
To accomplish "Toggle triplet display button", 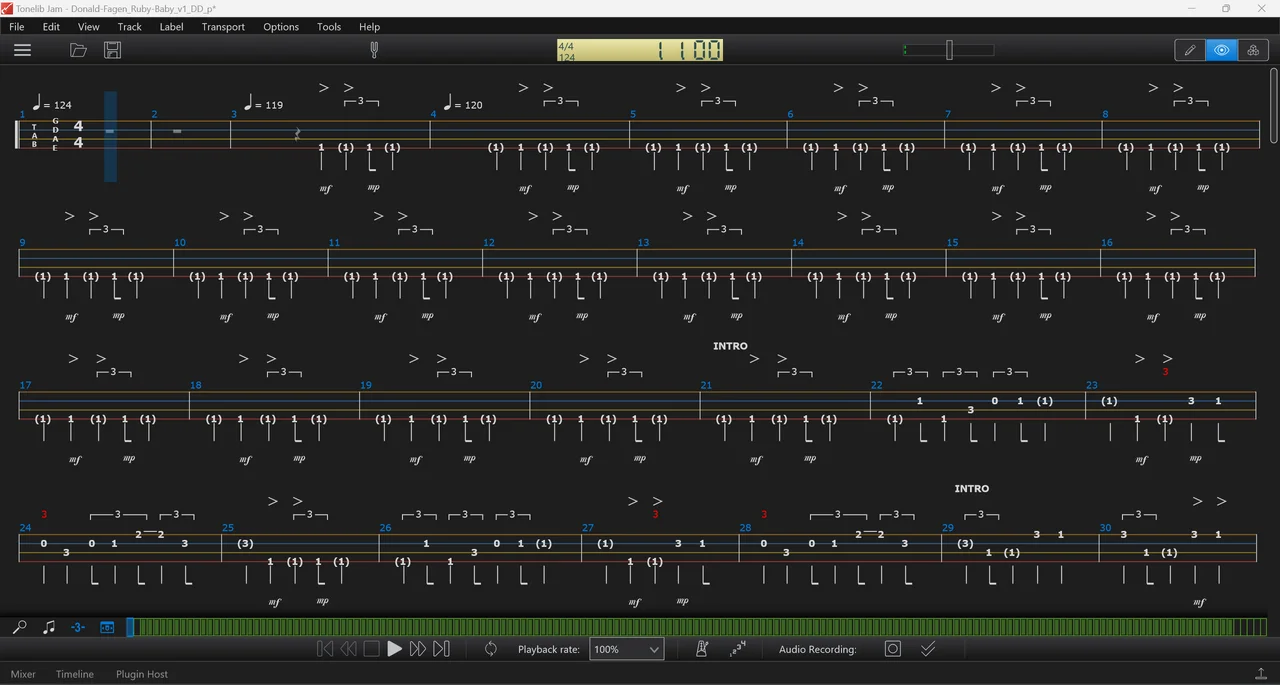I will [x=77, y=627].
